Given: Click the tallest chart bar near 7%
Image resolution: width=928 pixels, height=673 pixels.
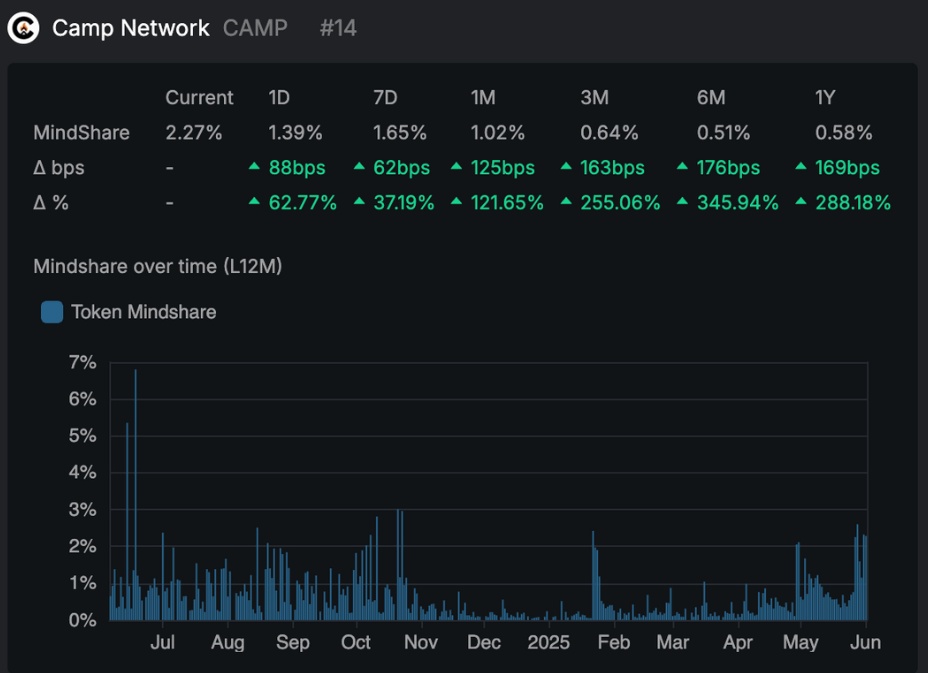Looking at the screenshot, I should [136, 495].
